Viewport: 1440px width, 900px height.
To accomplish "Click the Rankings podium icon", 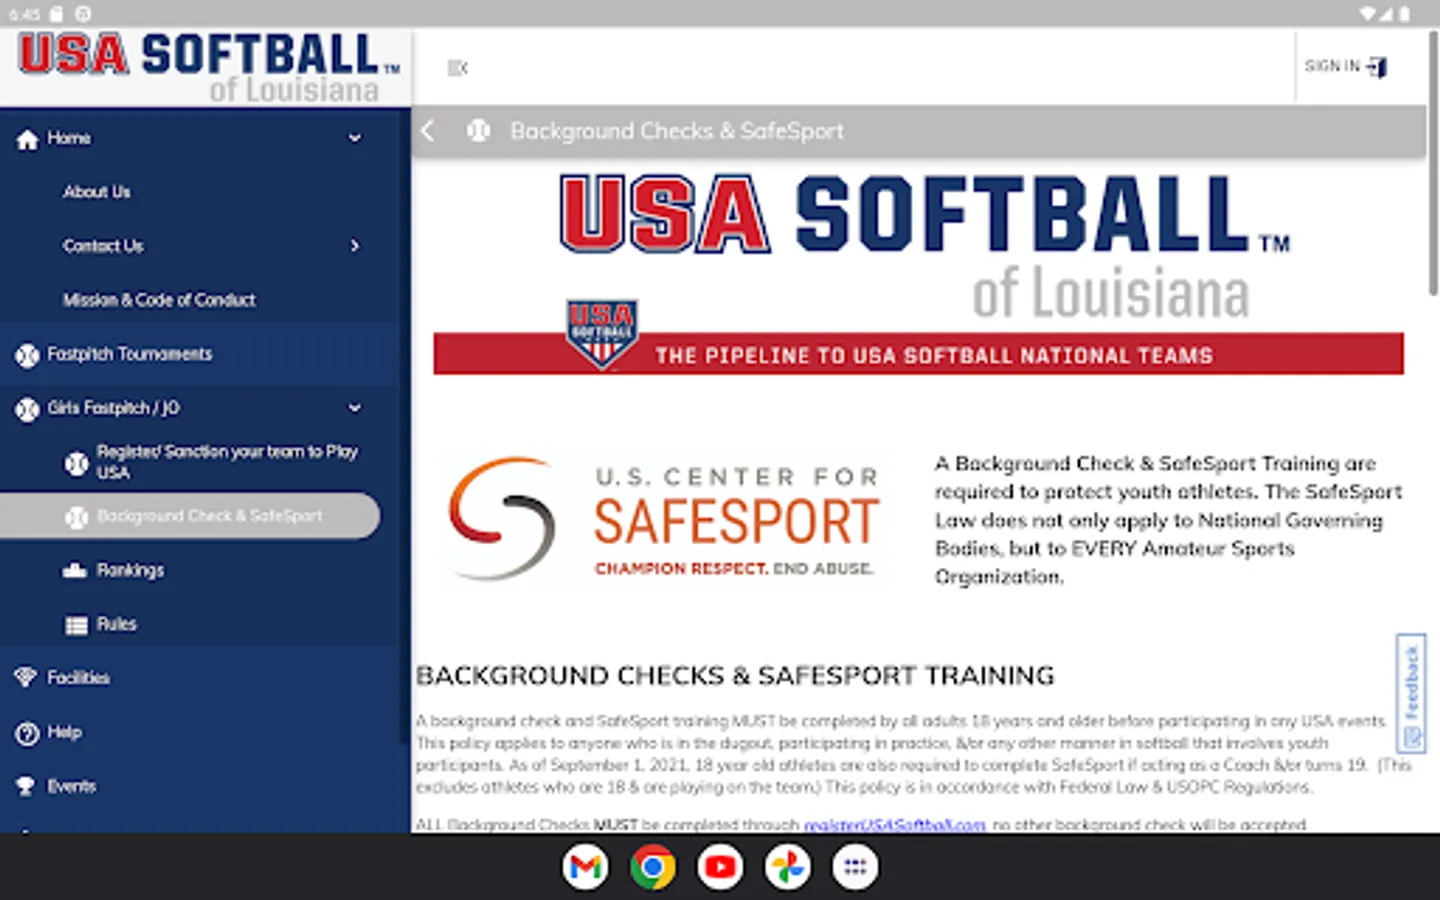I will [76, 570].
